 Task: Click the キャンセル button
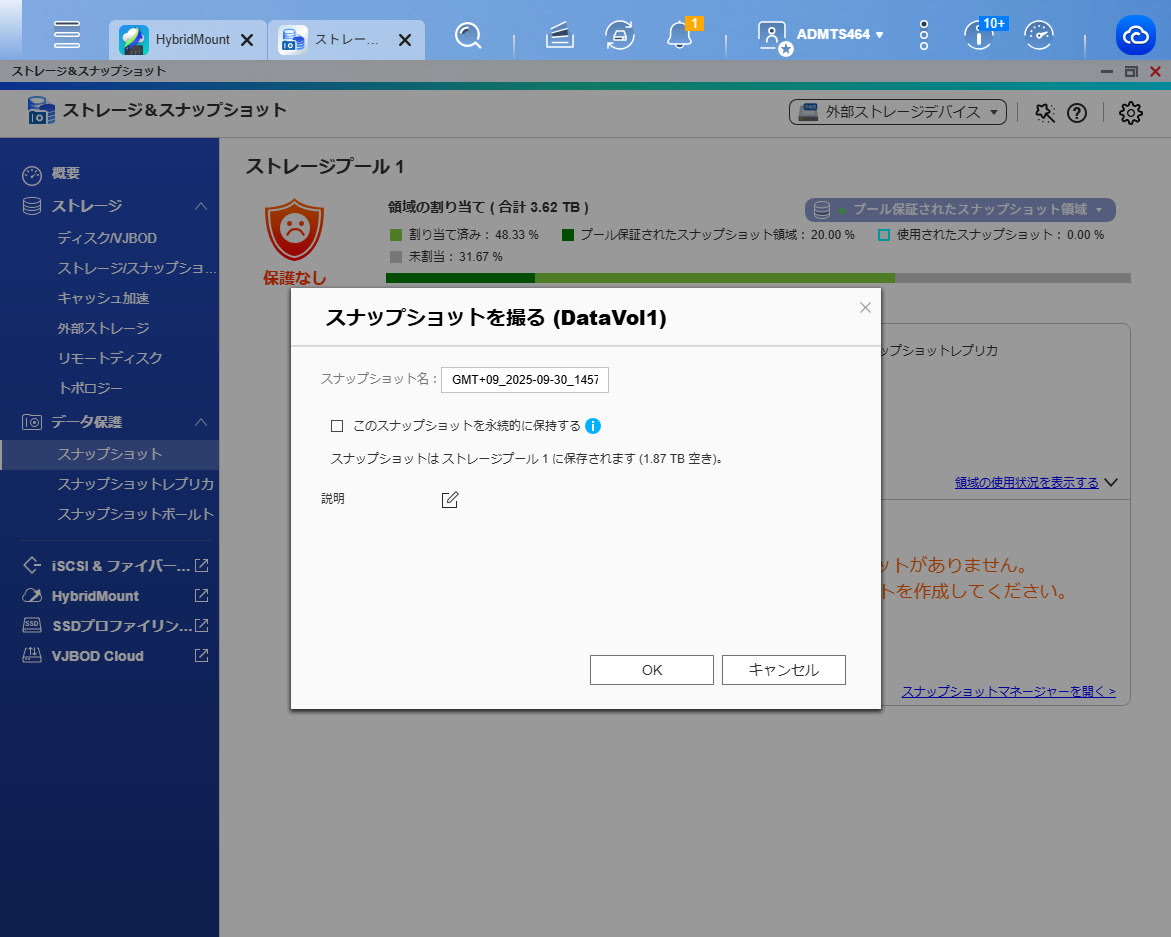[783, 670]
